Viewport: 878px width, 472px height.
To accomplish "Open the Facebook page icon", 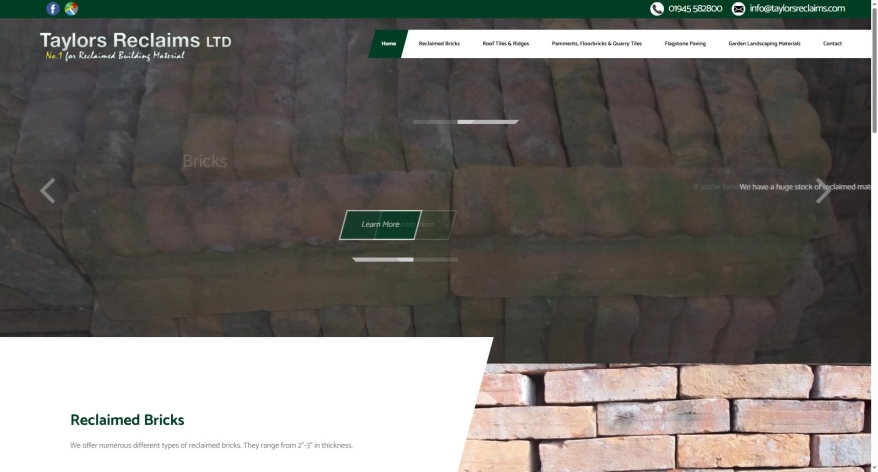I will pos(53,8).
